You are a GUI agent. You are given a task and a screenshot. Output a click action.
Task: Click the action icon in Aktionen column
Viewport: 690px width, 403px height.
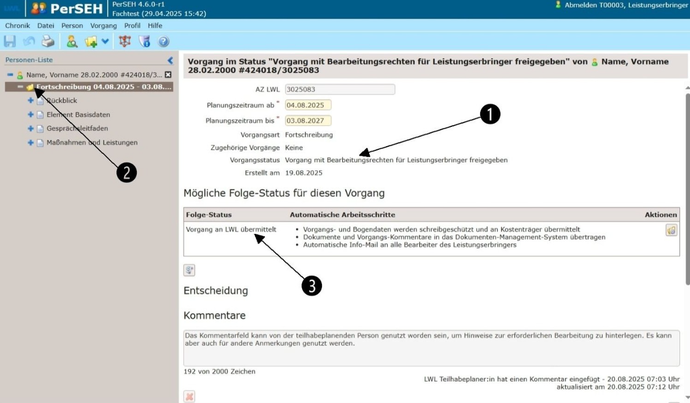tap(671, 230)
